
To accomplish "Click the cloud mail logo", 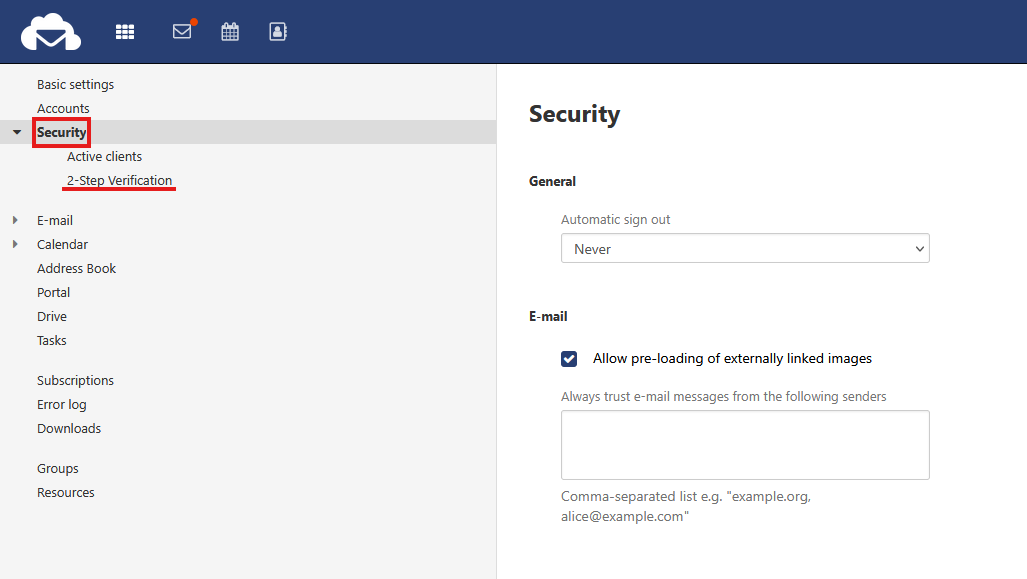I will click(x=51, y=32).
